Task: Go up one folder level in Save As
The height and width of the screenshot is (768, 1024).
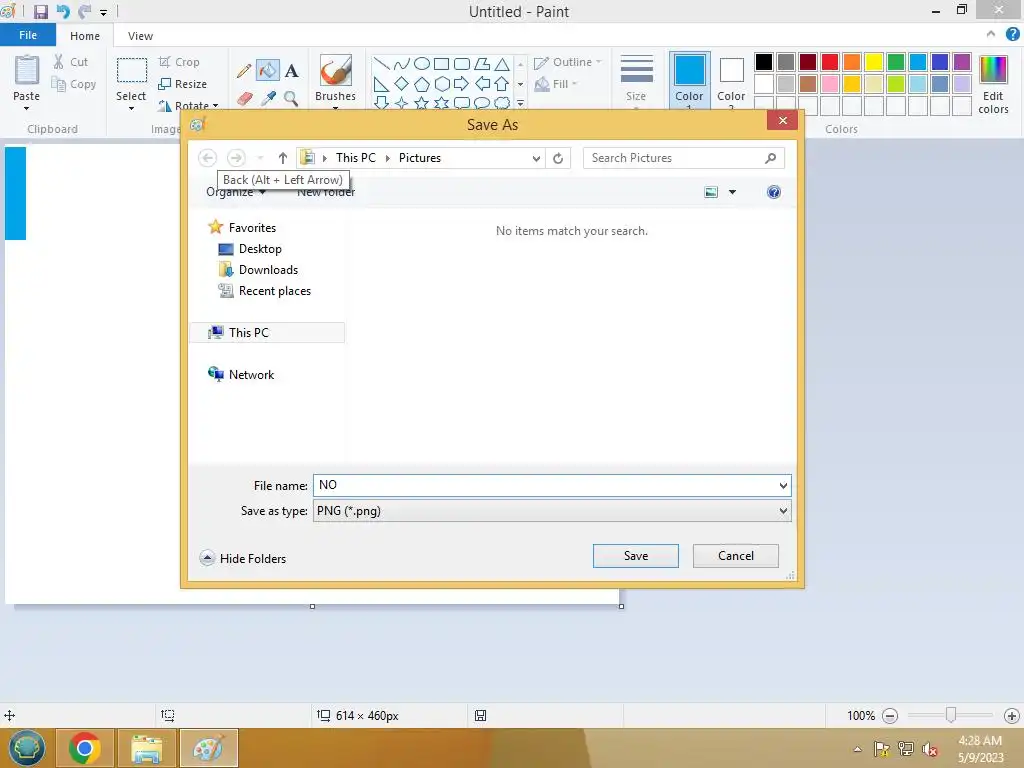Action: (283, 158)
